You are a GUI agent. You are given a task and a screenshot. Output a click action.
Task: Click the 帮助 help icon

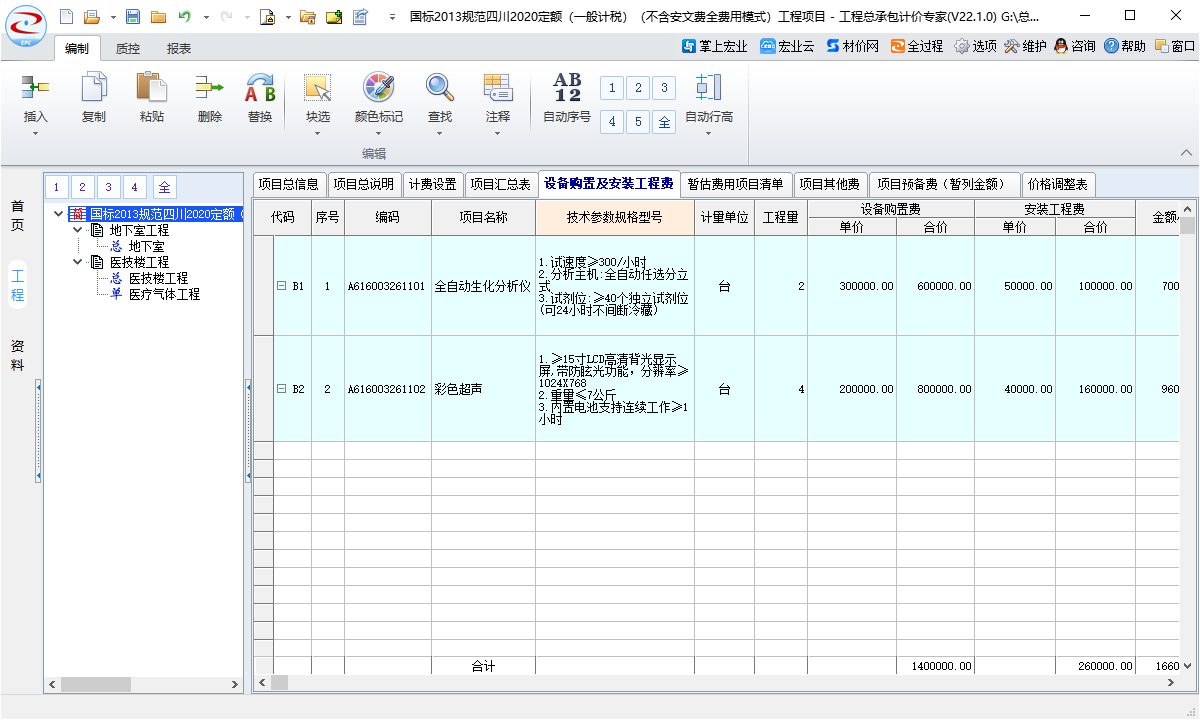click(1125, 46)
